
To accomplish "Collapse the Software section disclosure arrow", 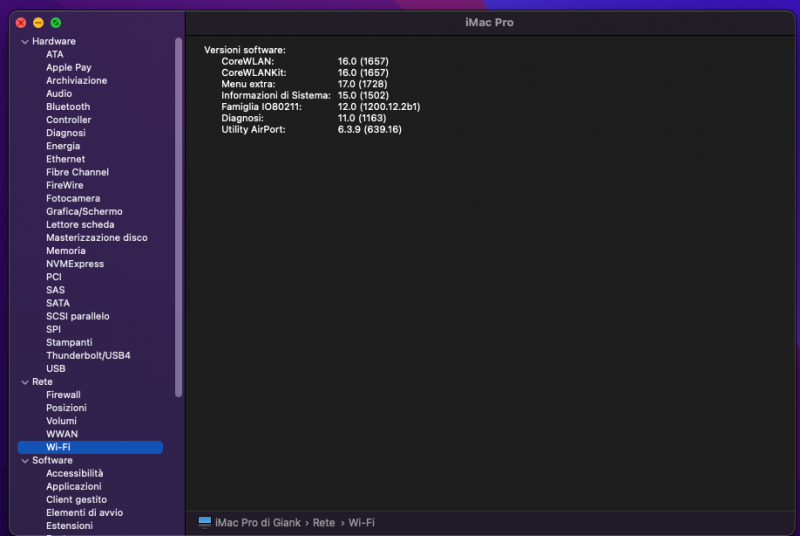I will (x=25, y=461).
